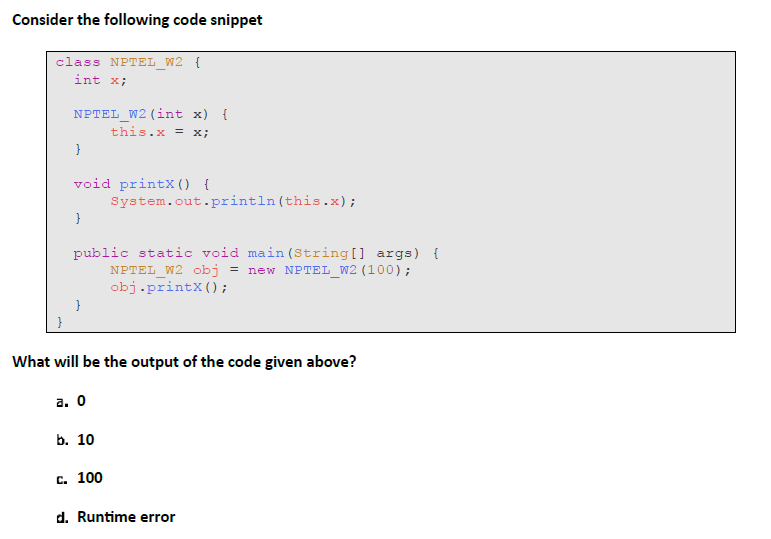771x539 pixels.
Task: Click the number 100 in the constructor call
Action: 380,270
